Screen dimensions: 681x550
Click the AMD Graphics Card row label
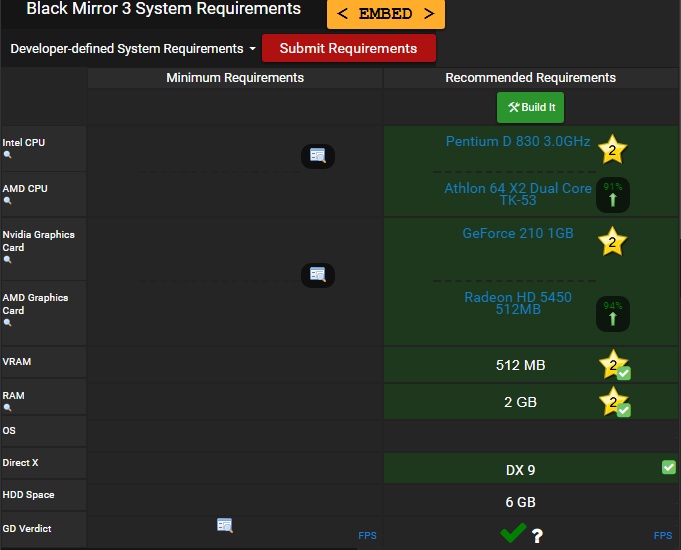click(x=35, y=304)
